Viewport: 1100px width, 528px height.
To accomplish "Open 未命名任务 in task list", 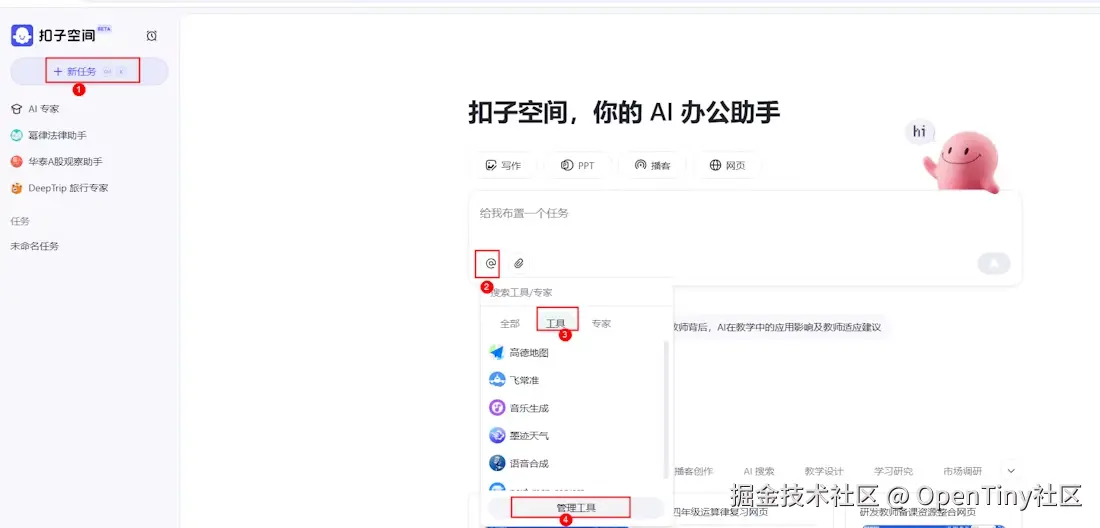I will point(34,246).
